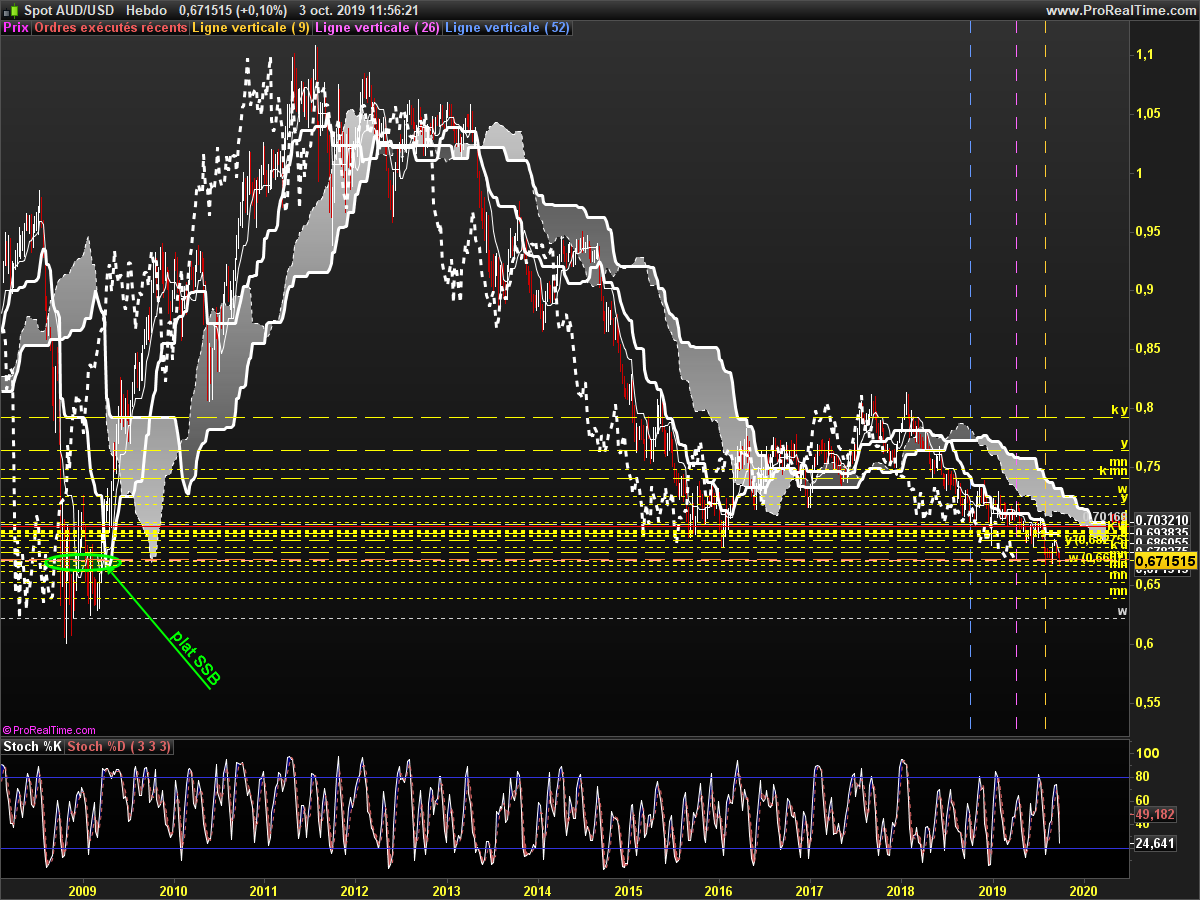
Task: Click the 0,85 price axis label
Action: pyautogui.click(x=1148, y=349)
